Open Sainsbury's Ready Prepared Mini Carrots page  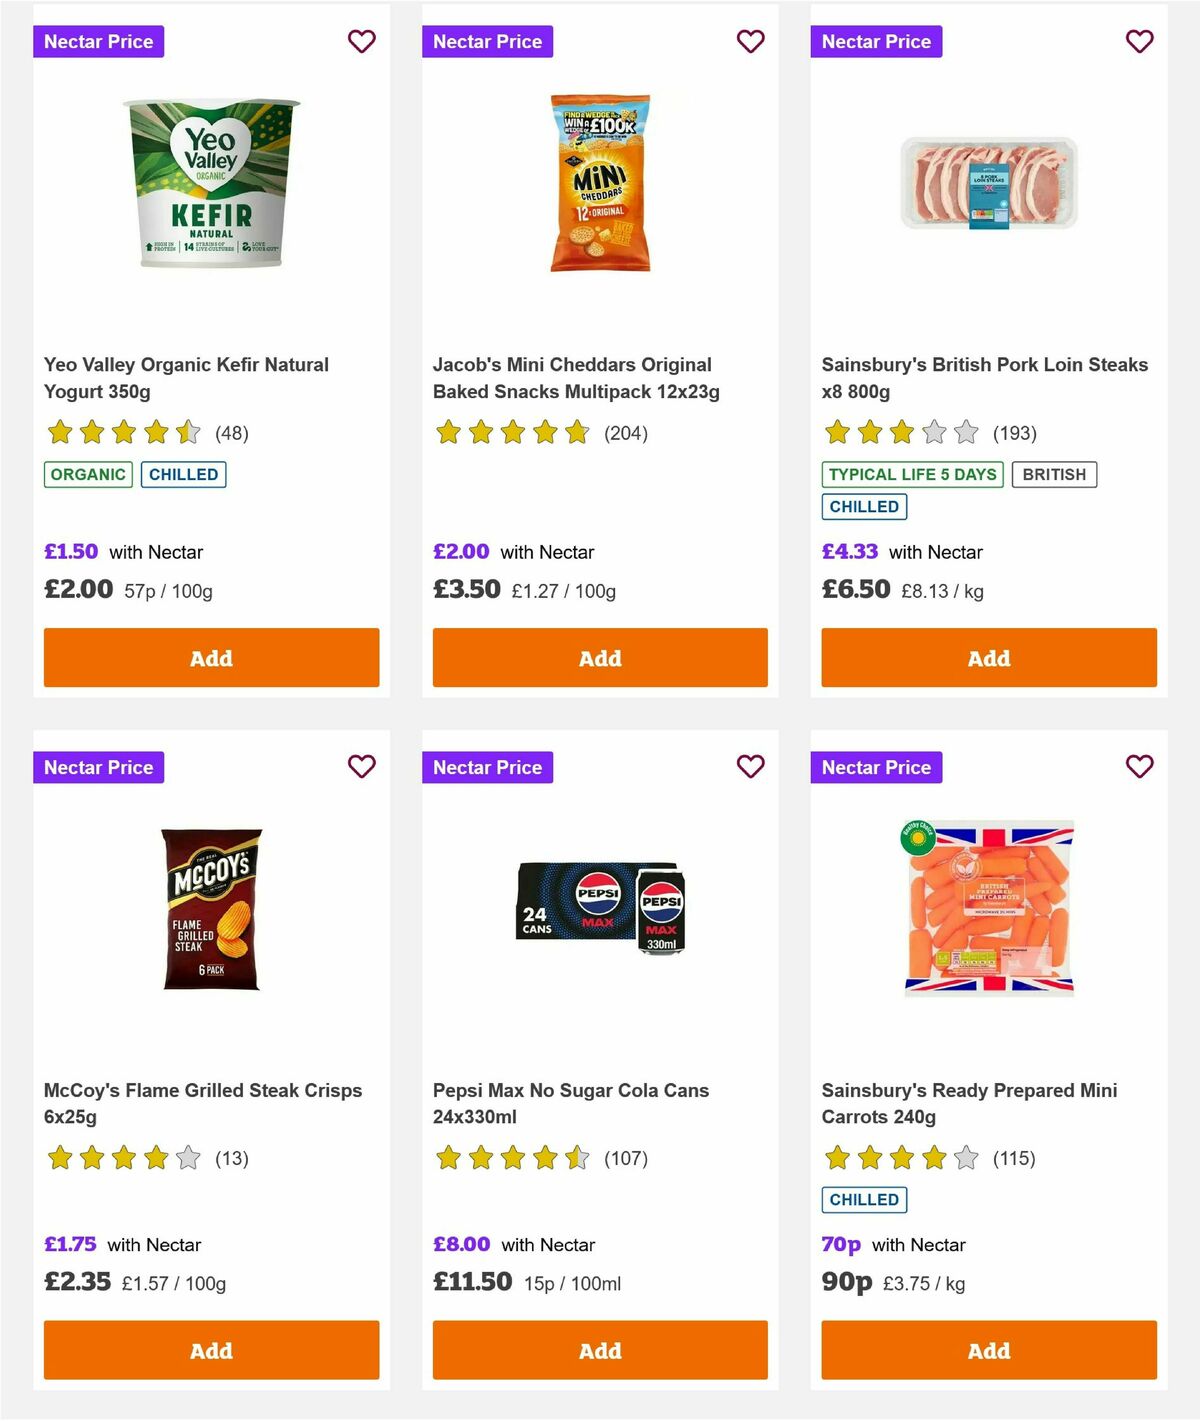[967, 1103]
